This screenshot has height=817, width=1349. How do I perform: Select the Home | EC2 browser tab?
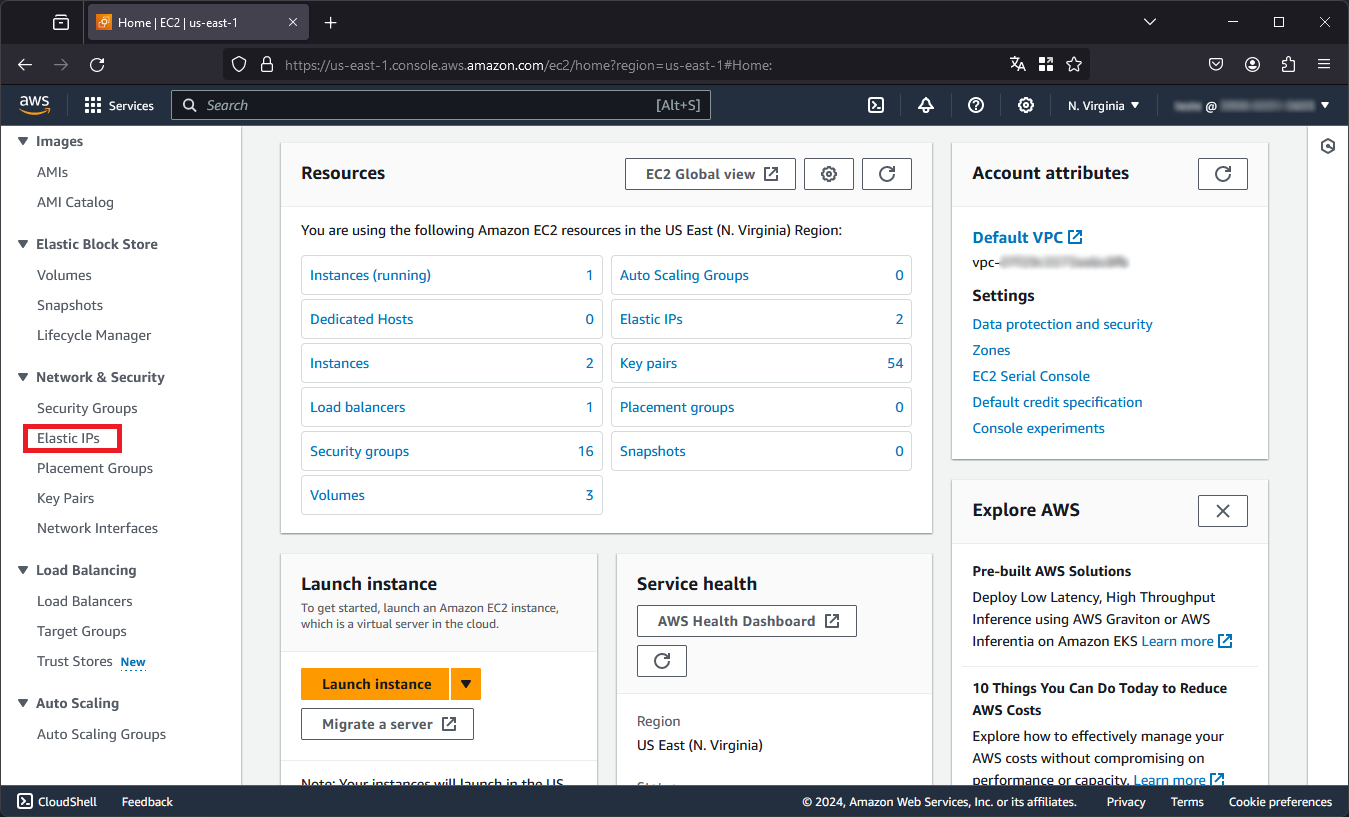click(x=197, y=22)
